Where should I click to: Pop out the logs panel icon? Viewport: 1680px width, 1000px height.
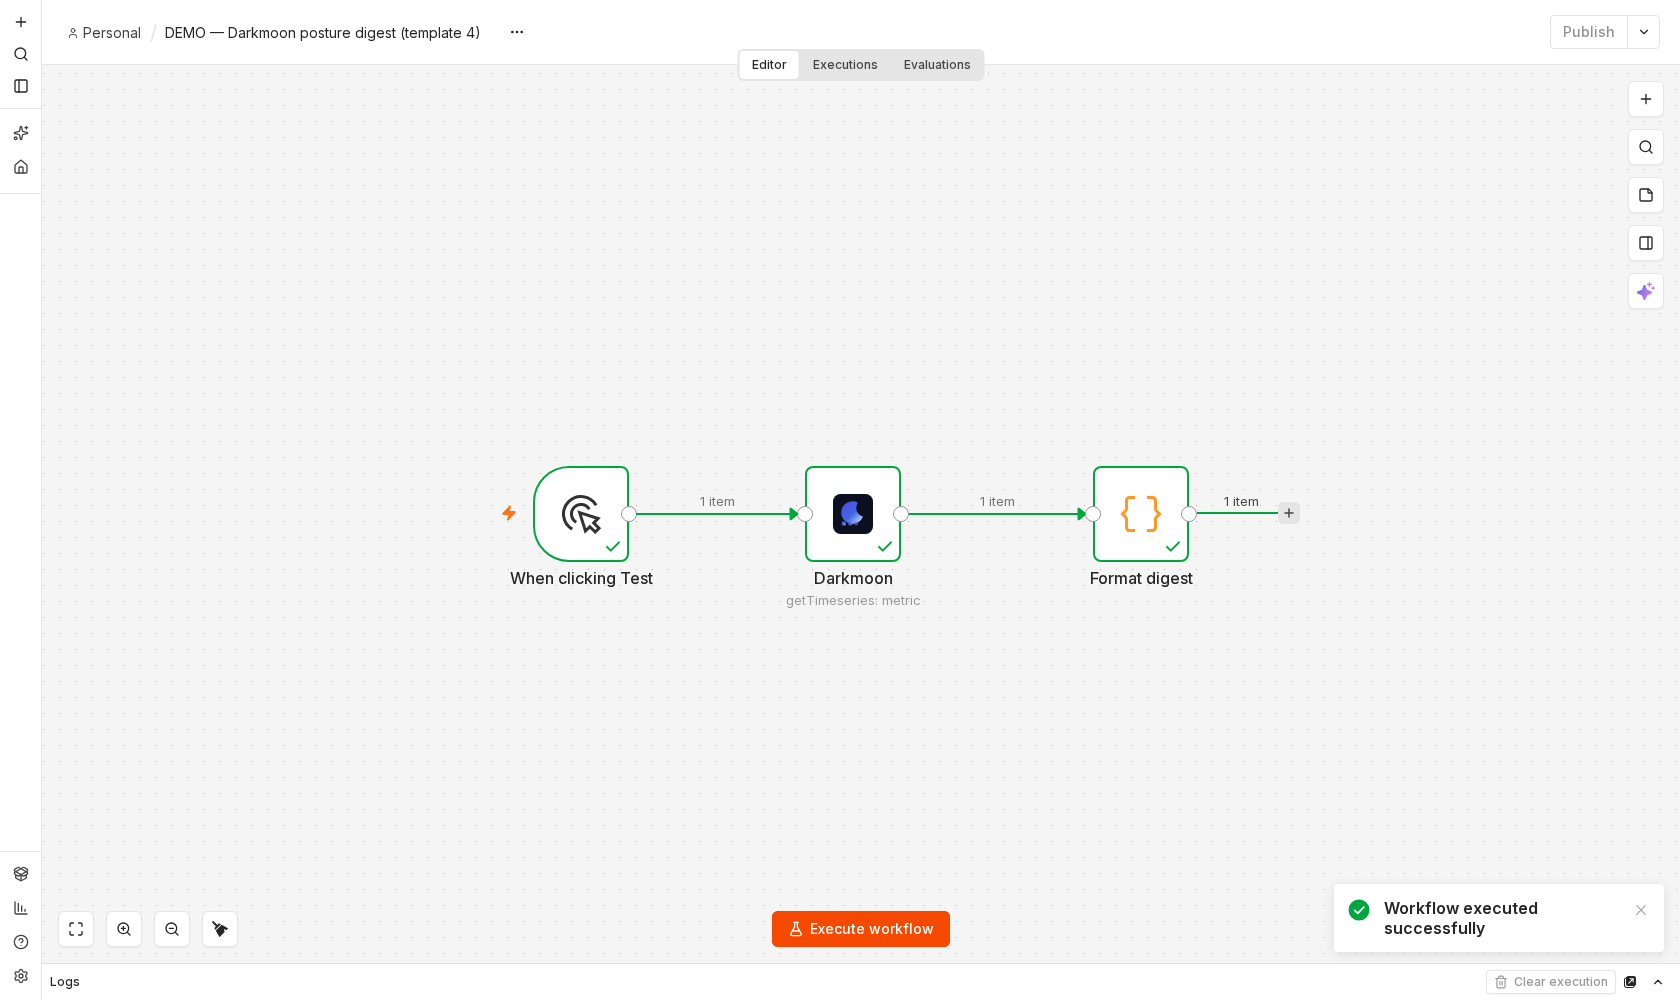[x=1630, y=982]
